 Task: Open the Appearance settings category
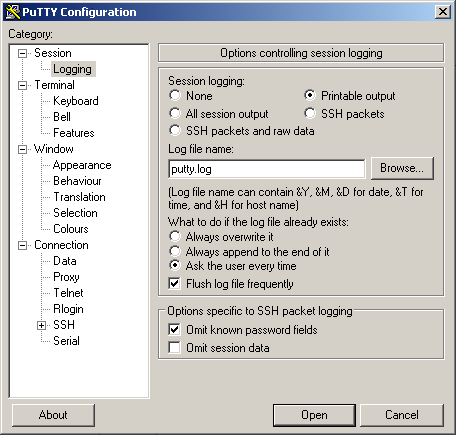pyautogui.click(x=82, y=165)
